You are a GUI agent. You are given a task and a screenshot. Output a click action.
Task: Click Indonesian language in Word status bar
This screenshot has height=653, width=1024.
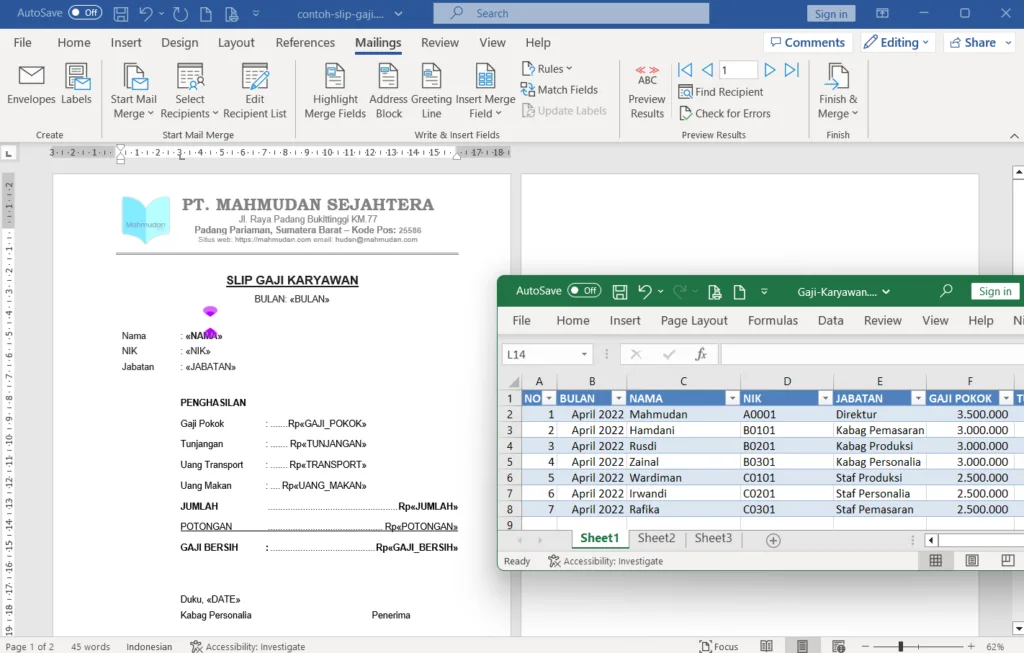pos(149,646)
